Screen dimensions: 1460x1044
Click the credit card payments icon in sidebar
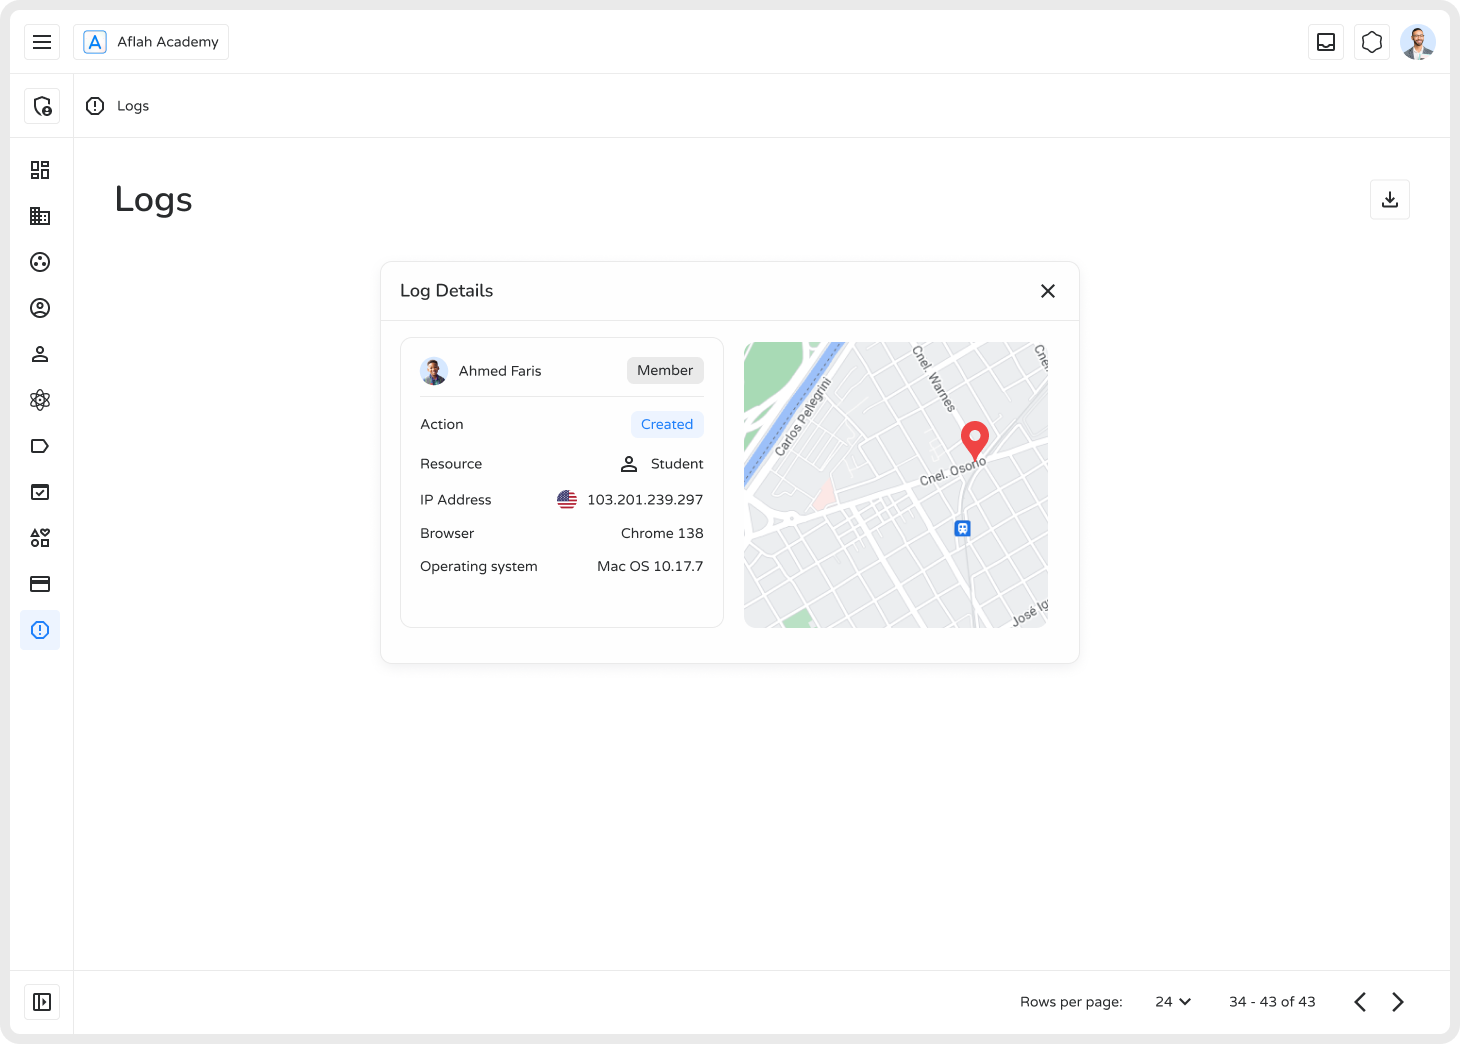coord(40,583)
